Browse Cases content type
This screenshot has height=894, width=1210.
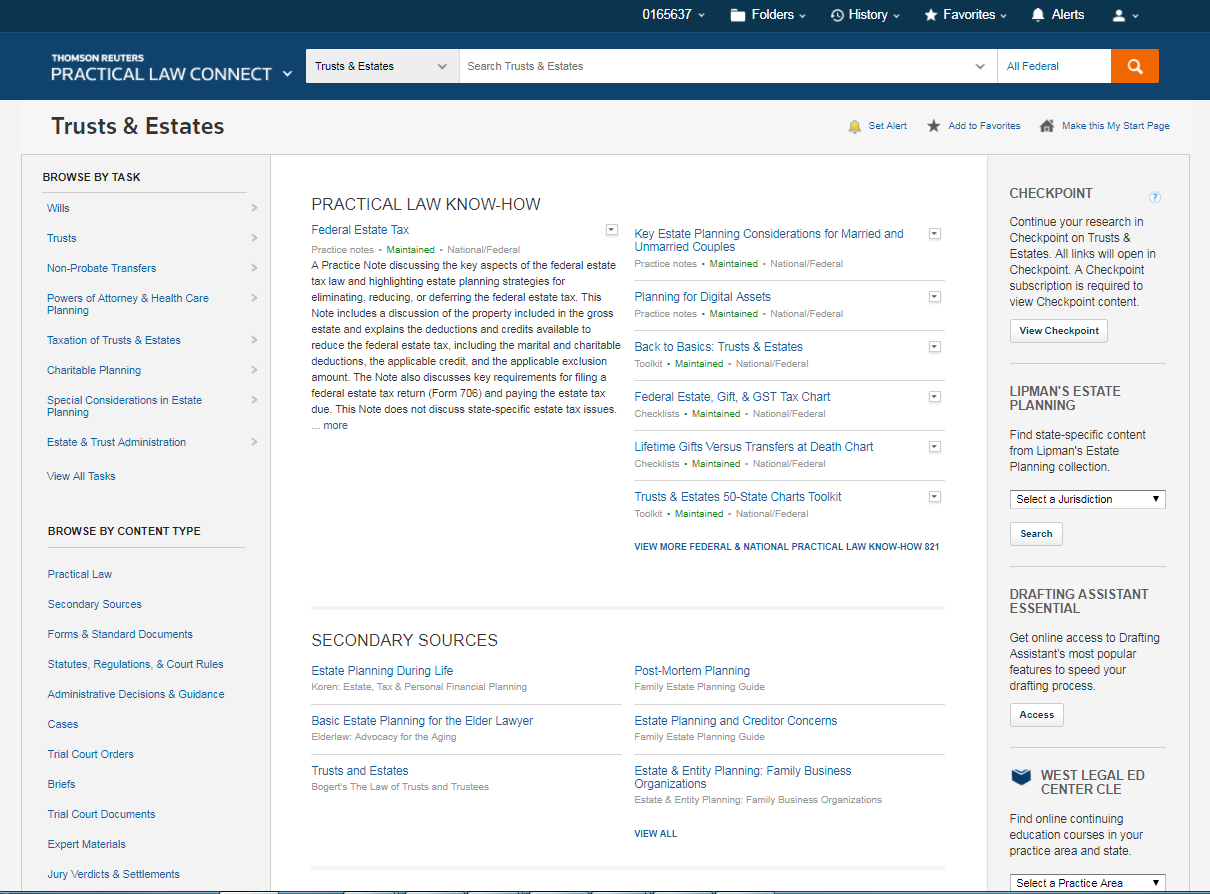click(63, 724)
